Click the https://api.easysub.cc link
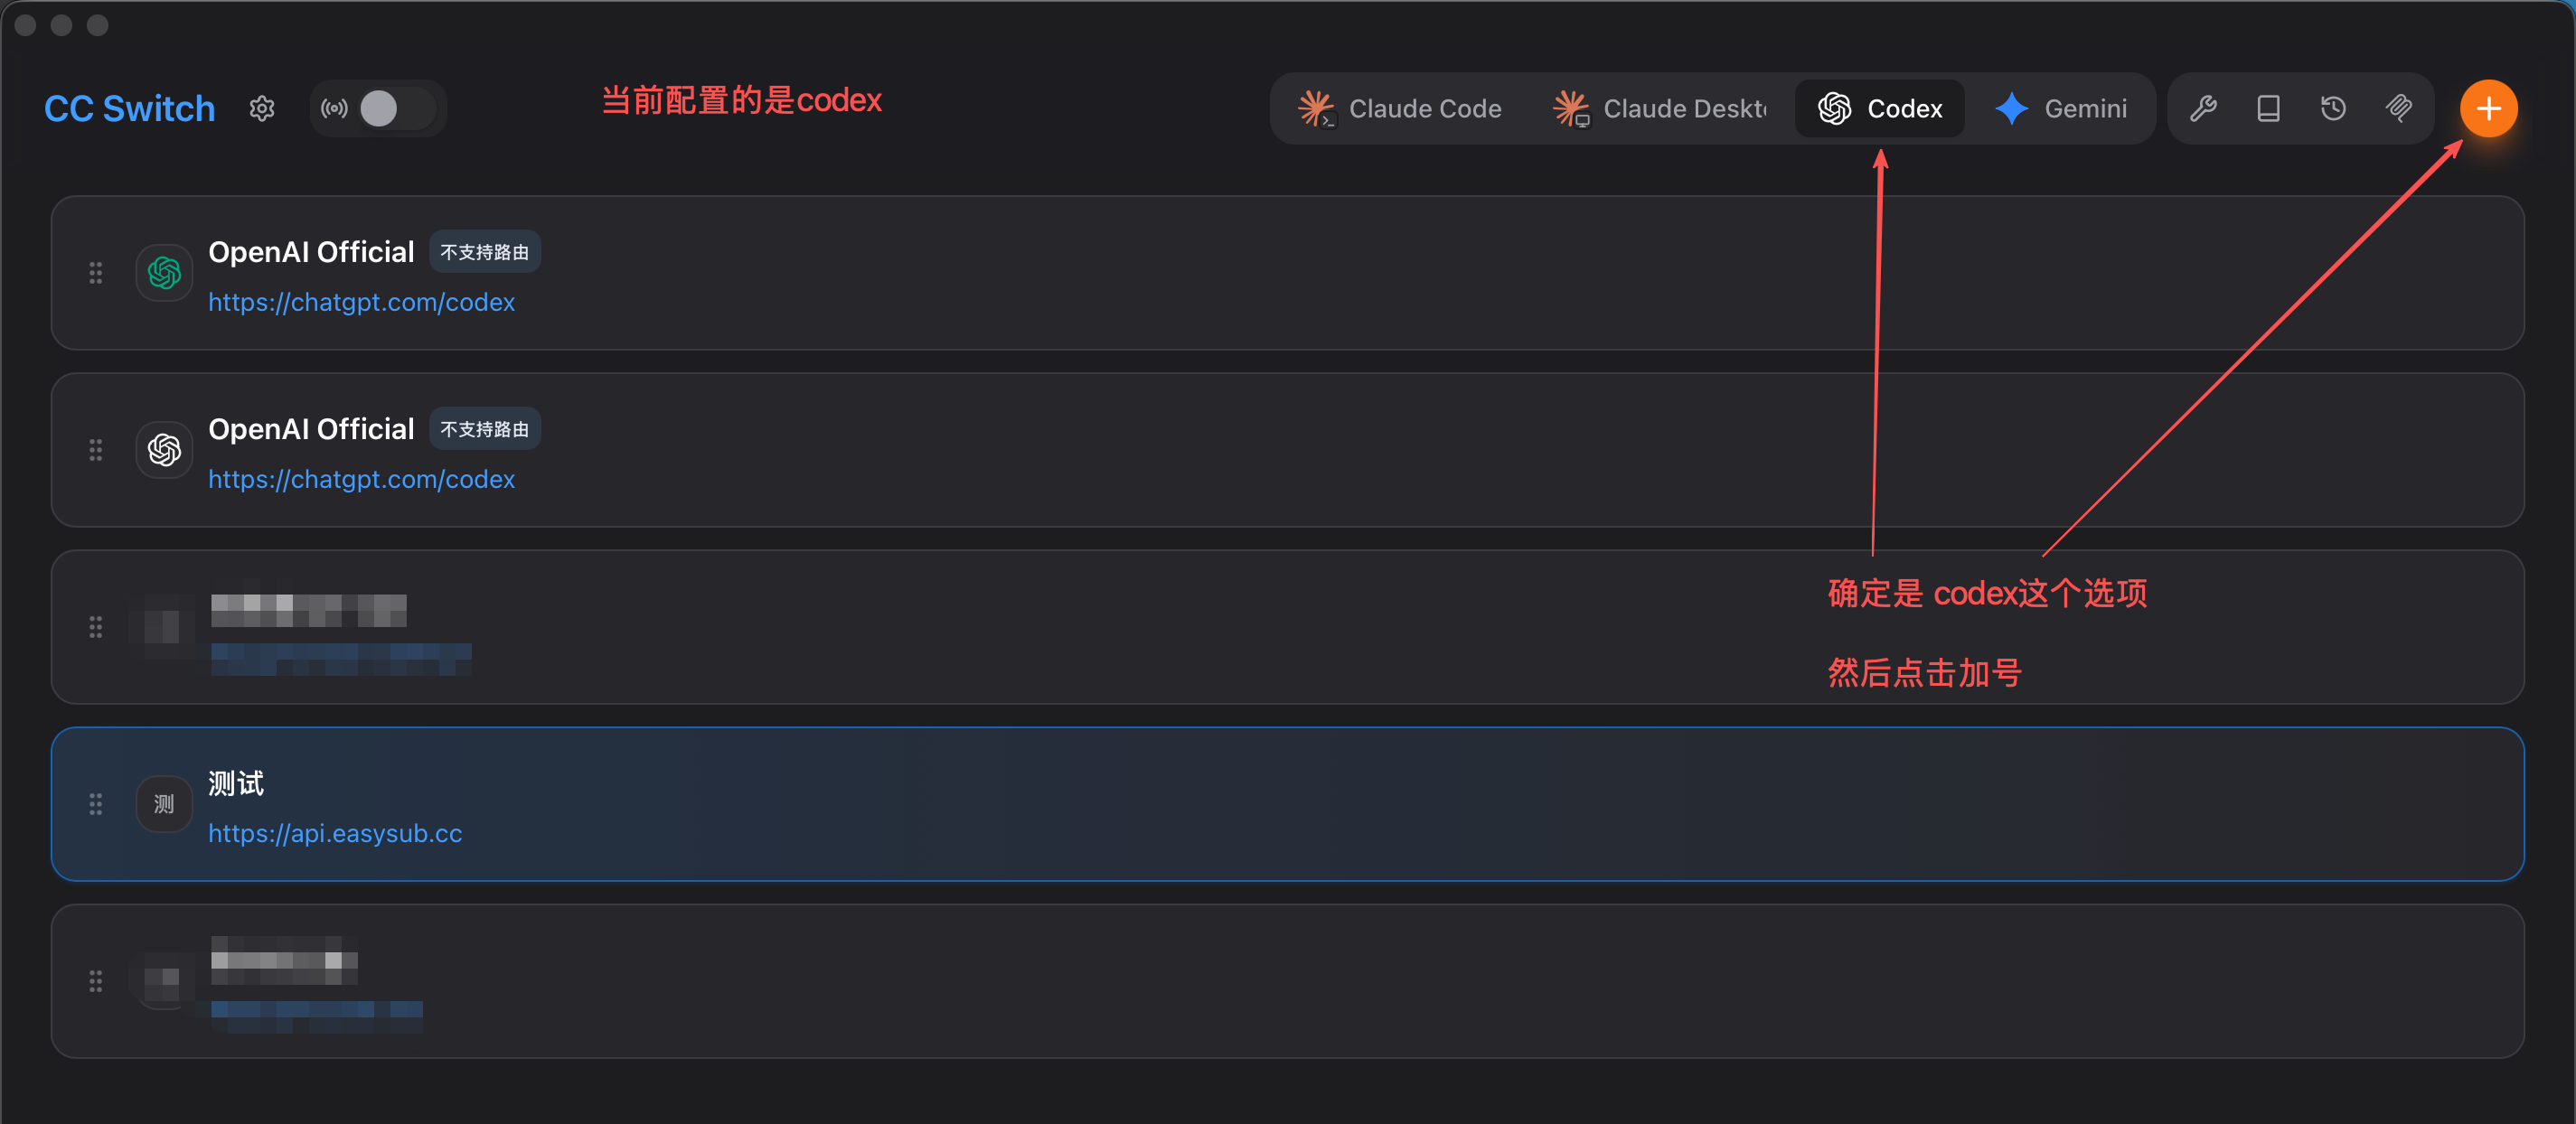The width and height of the screenshot is (2576, 1124). coord(335,833)
